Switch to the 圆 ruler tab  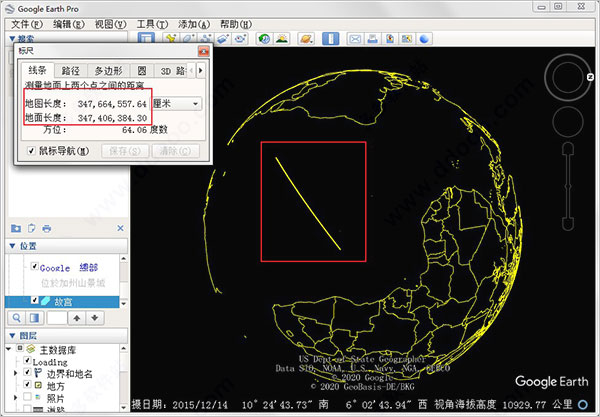pos(142,71)
